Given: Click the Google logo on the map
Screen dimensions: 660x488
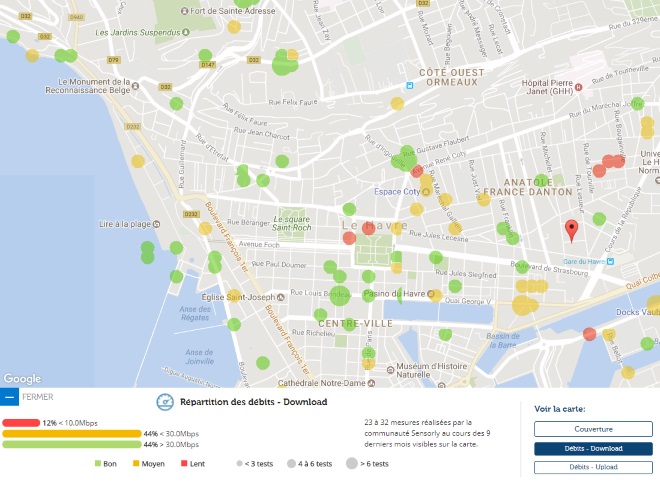Looking at the screenshot, I should pos(22,379).
